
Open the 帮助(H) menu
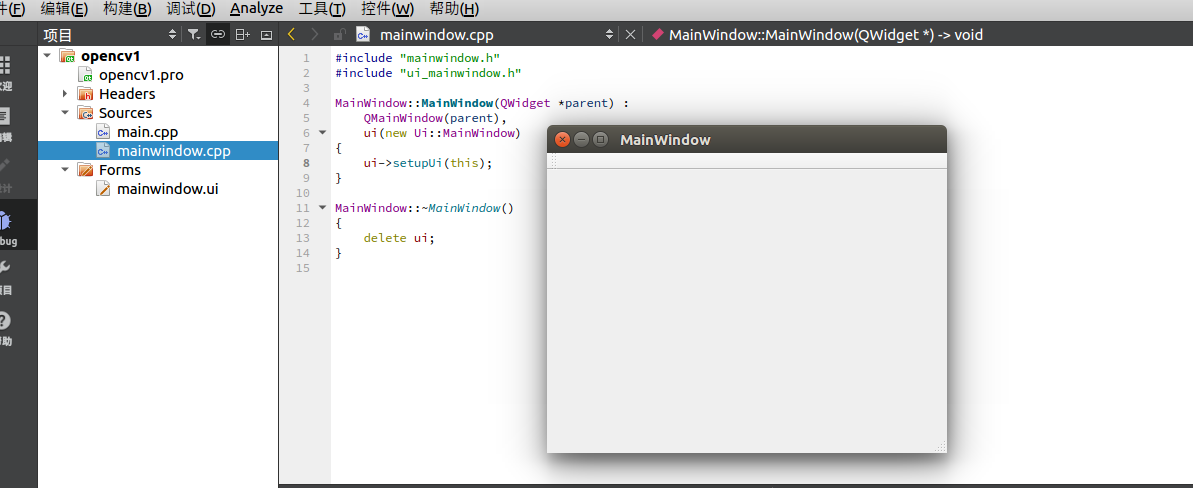point(454,9)
